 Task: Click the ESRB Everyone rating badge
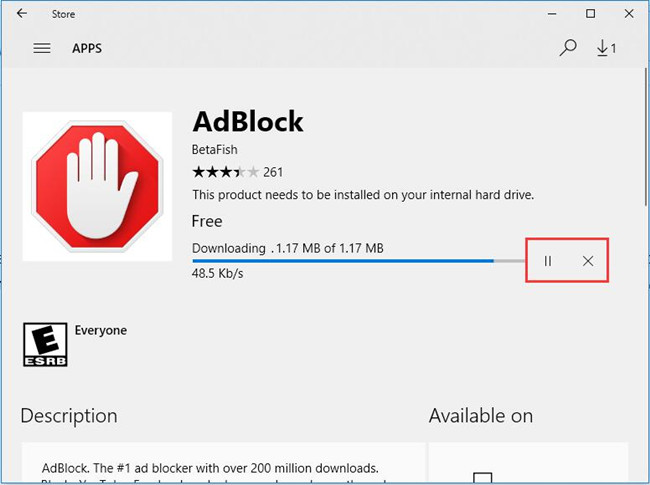click(45, 344)
